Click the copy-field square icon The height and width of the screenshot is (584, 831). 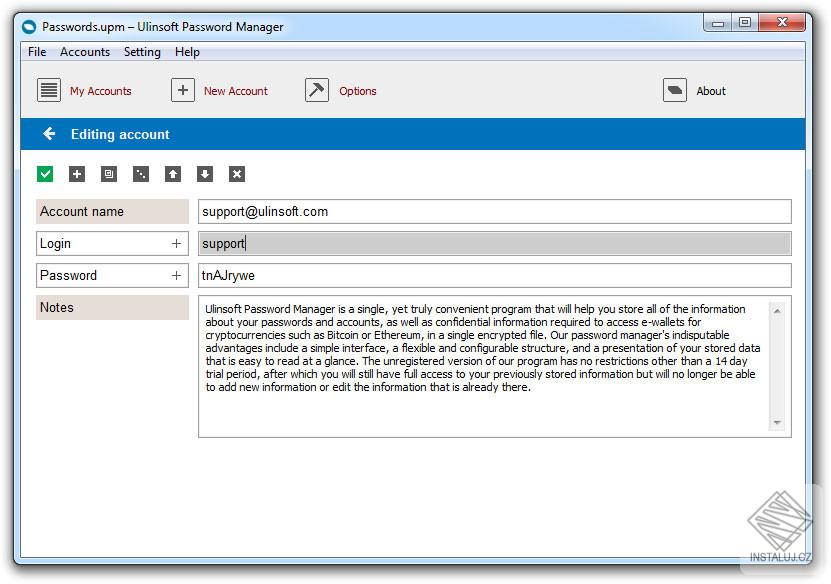click(x=109, y=174)
